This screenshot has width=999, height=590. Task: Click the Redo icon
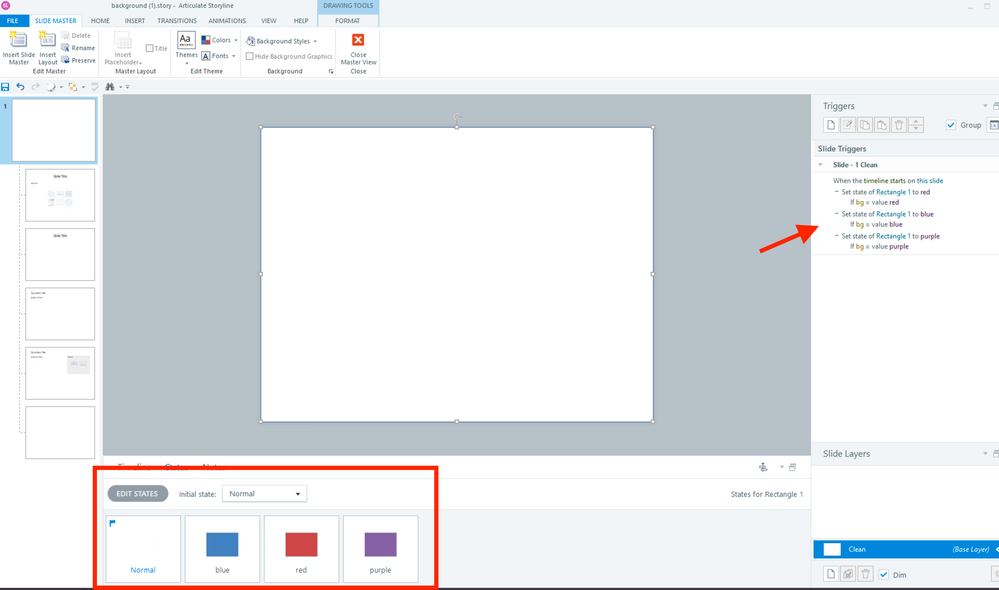coord(36,87)
